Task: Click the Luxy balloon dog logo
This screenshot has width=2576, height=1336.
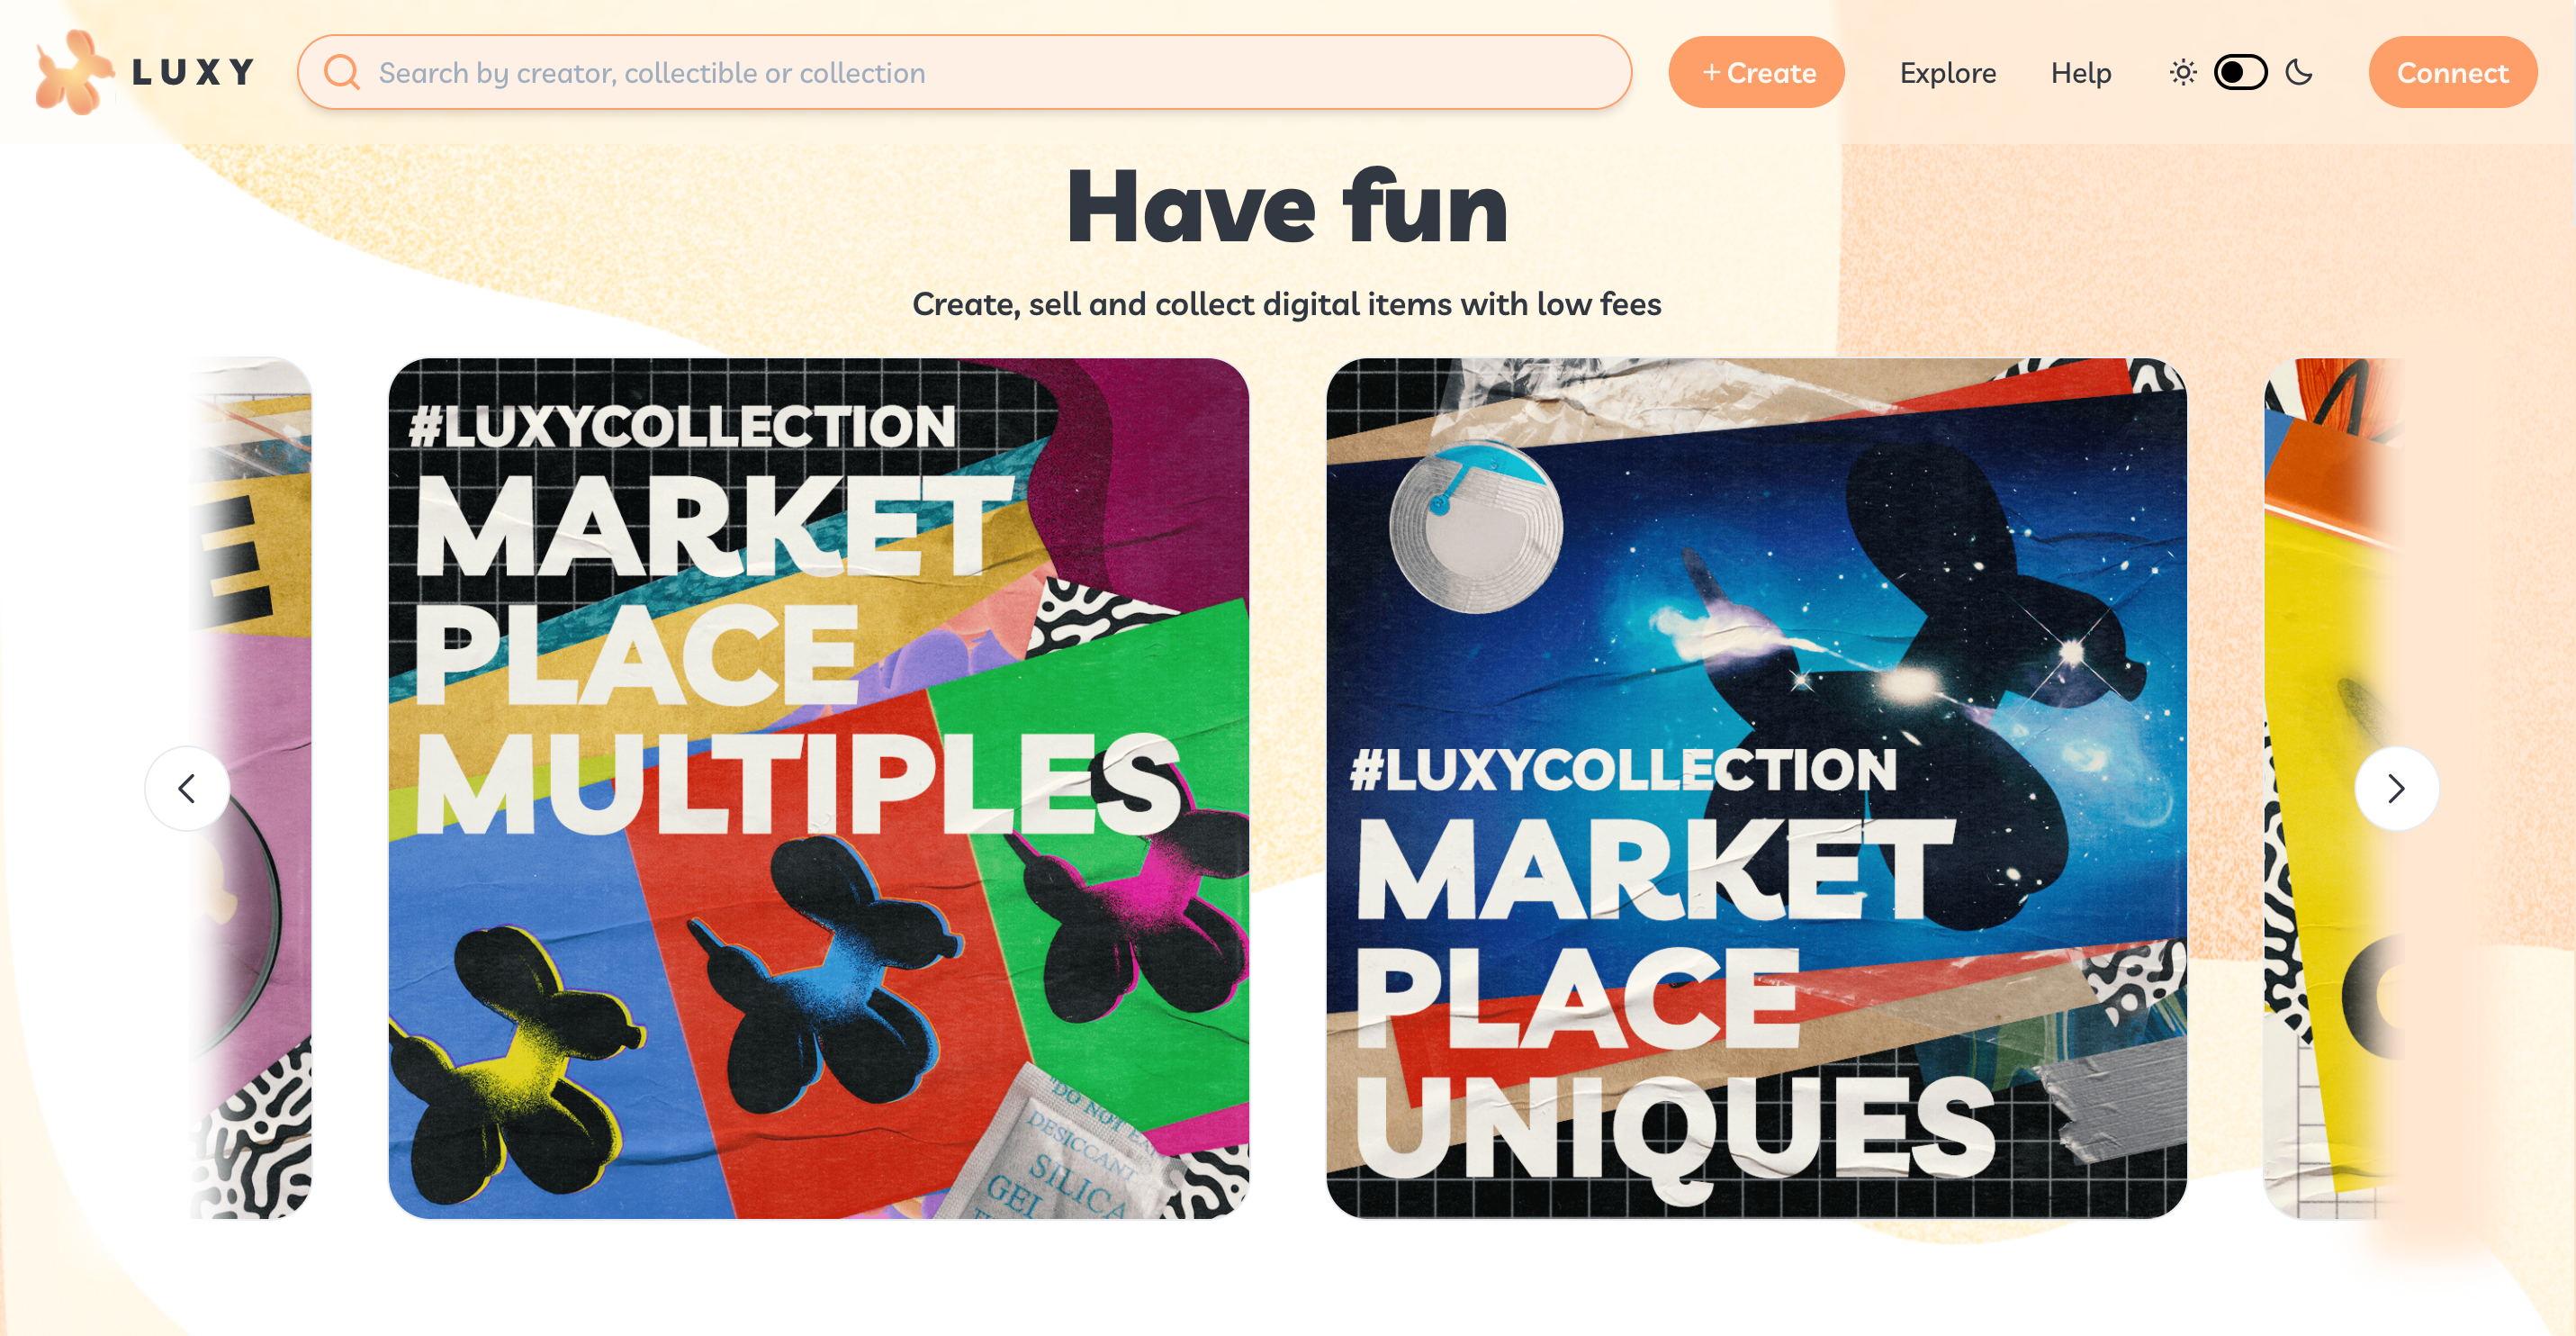Action: (73, 72)
